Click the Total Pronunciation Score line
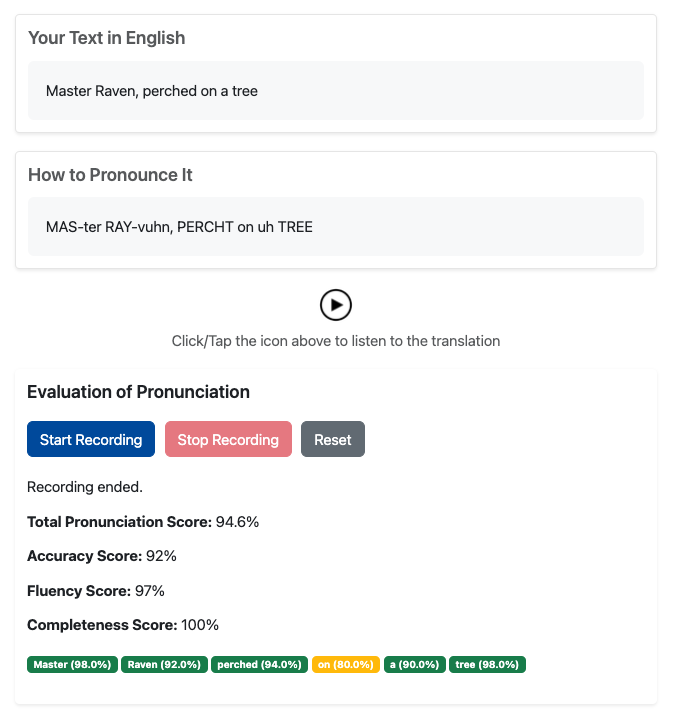The image size is (673, 715). tap(143, 522)
